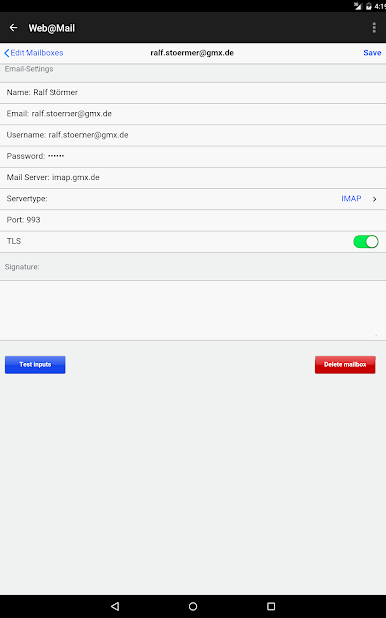Edit the Email address field
386x618 pixels.
(193, 114)
